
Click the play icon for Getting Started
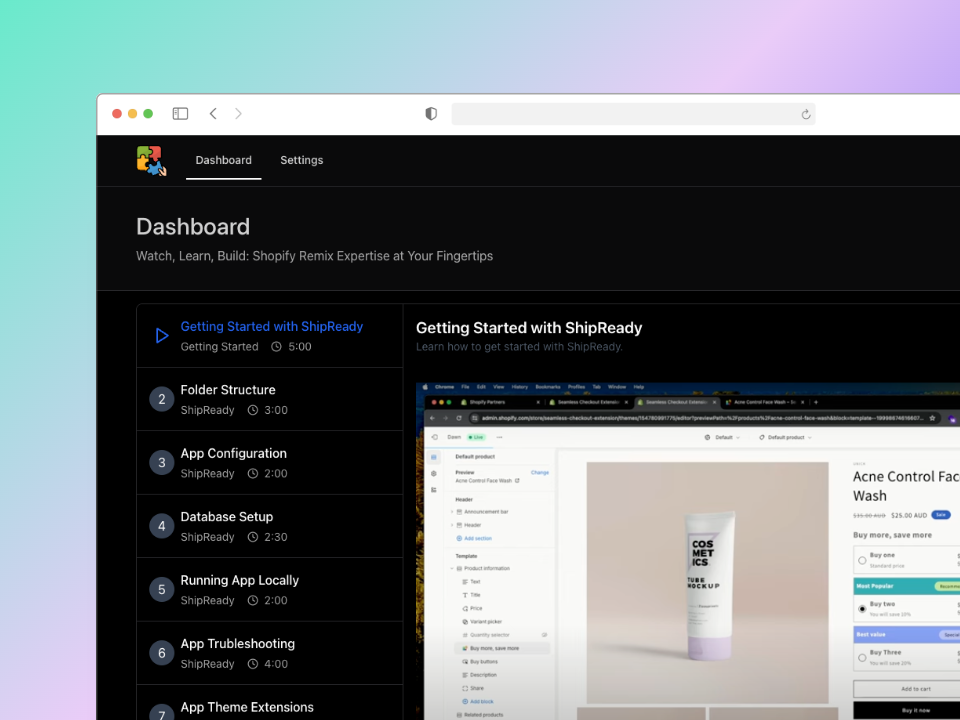[162, 336]
